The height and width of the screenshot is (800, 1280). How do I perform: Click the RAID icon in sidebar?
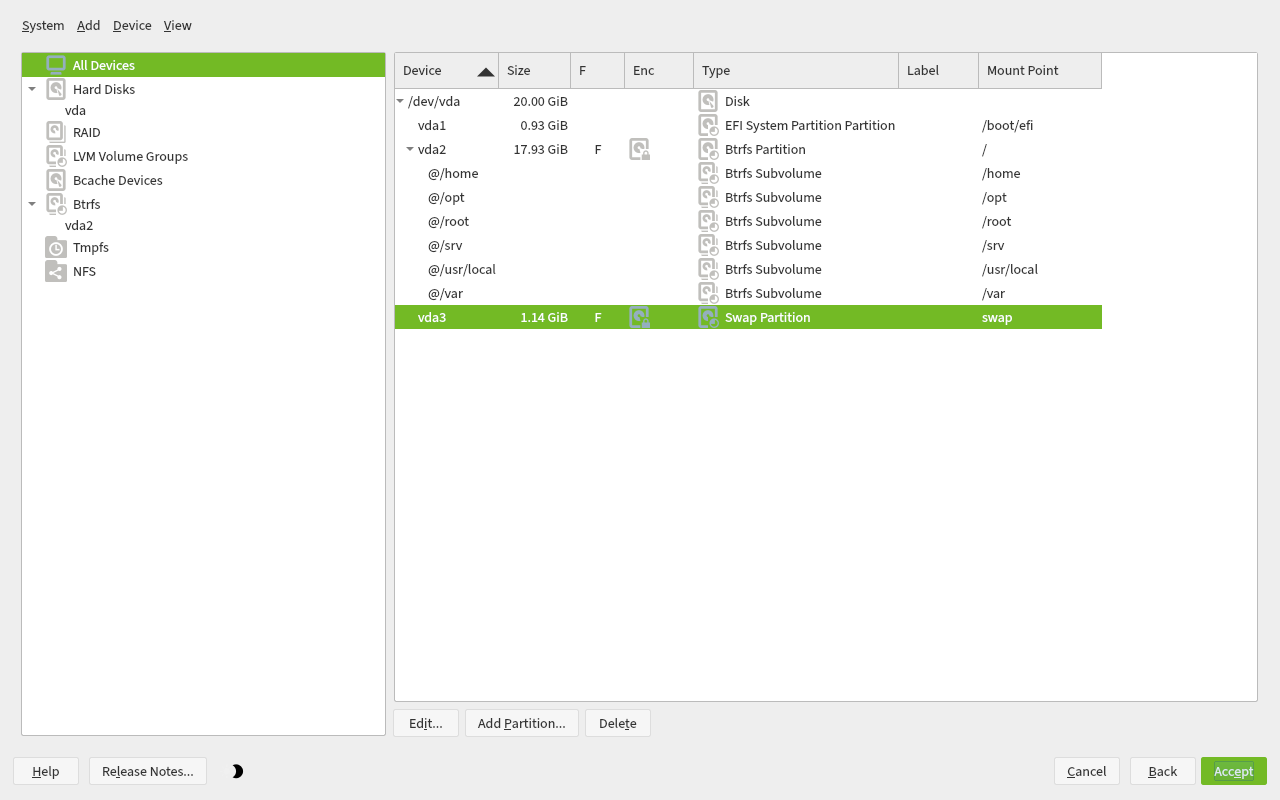click(x=56, y=132)
